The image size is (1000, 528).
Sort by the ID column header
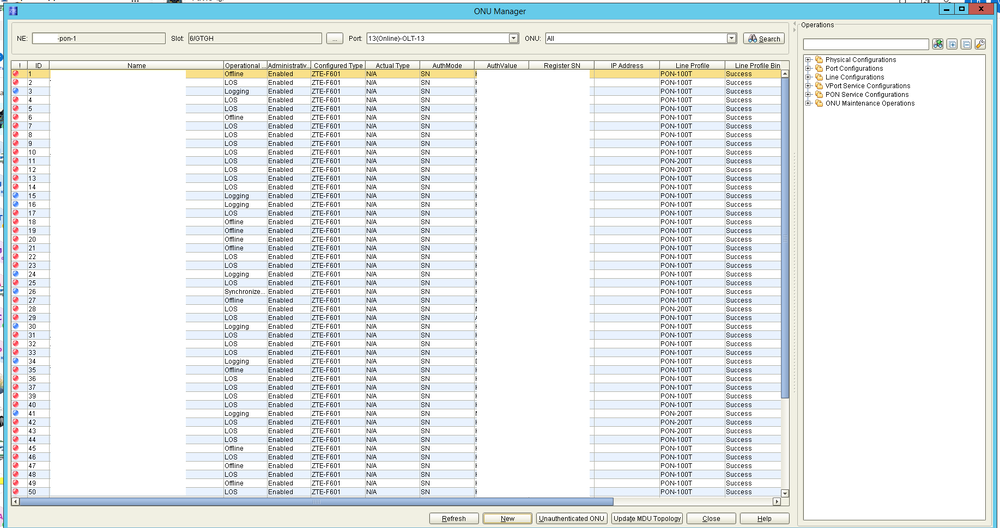click(38, 65)
